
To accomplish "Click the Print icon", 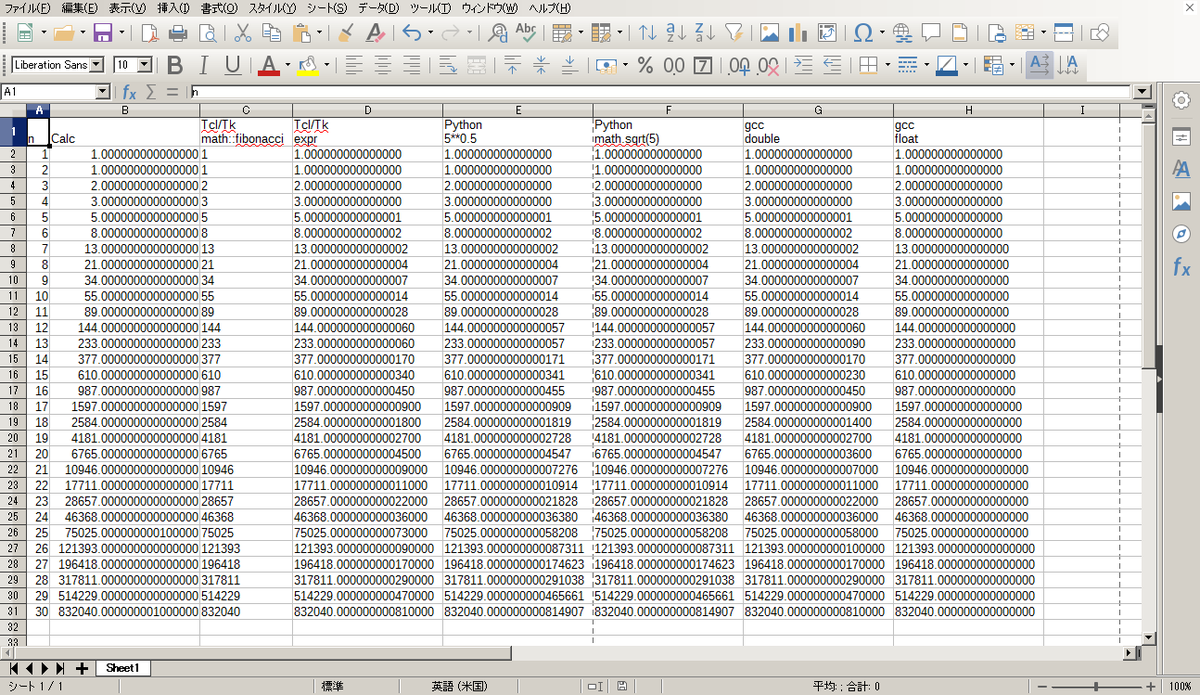I will point(178,33).
